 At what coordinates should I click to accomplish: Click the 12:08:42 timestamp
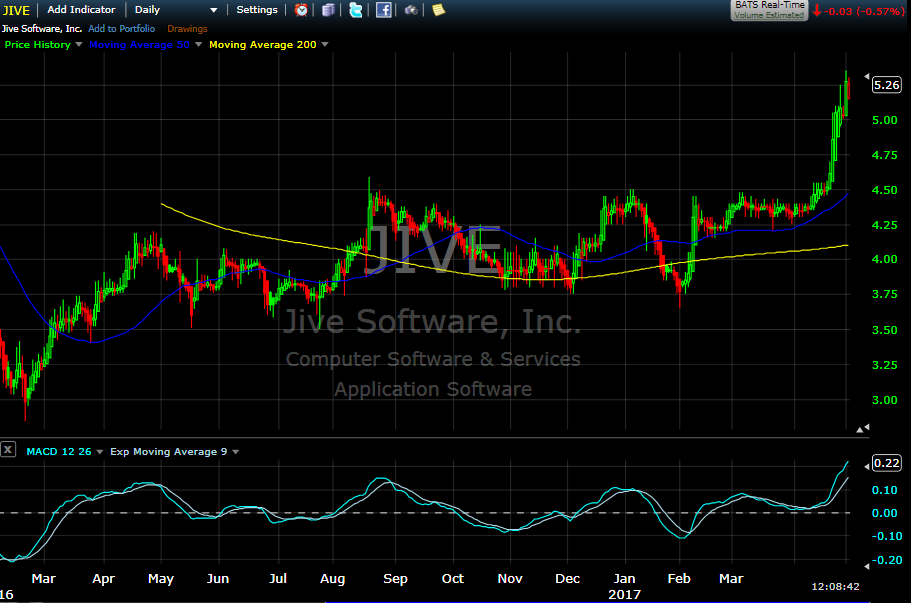[x=835, y=586]
